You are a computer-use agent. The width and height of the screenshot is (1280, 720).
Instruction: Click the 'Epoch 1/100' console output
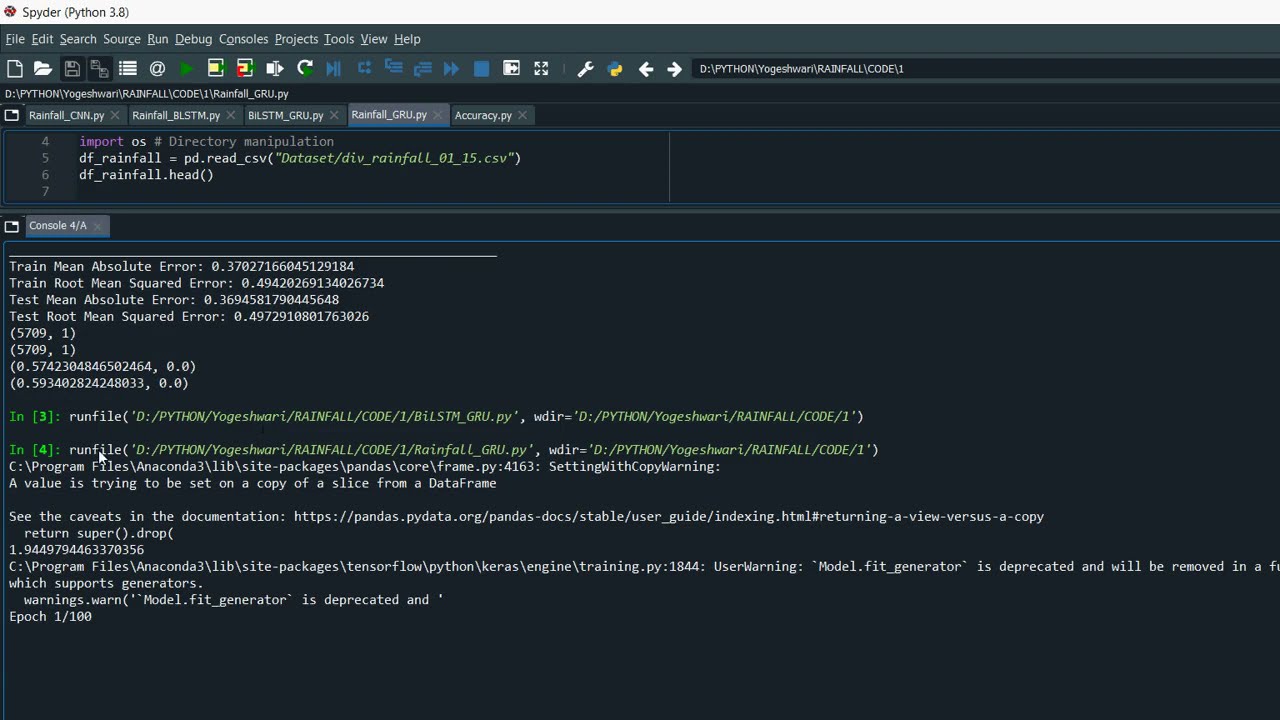(50, 617)
